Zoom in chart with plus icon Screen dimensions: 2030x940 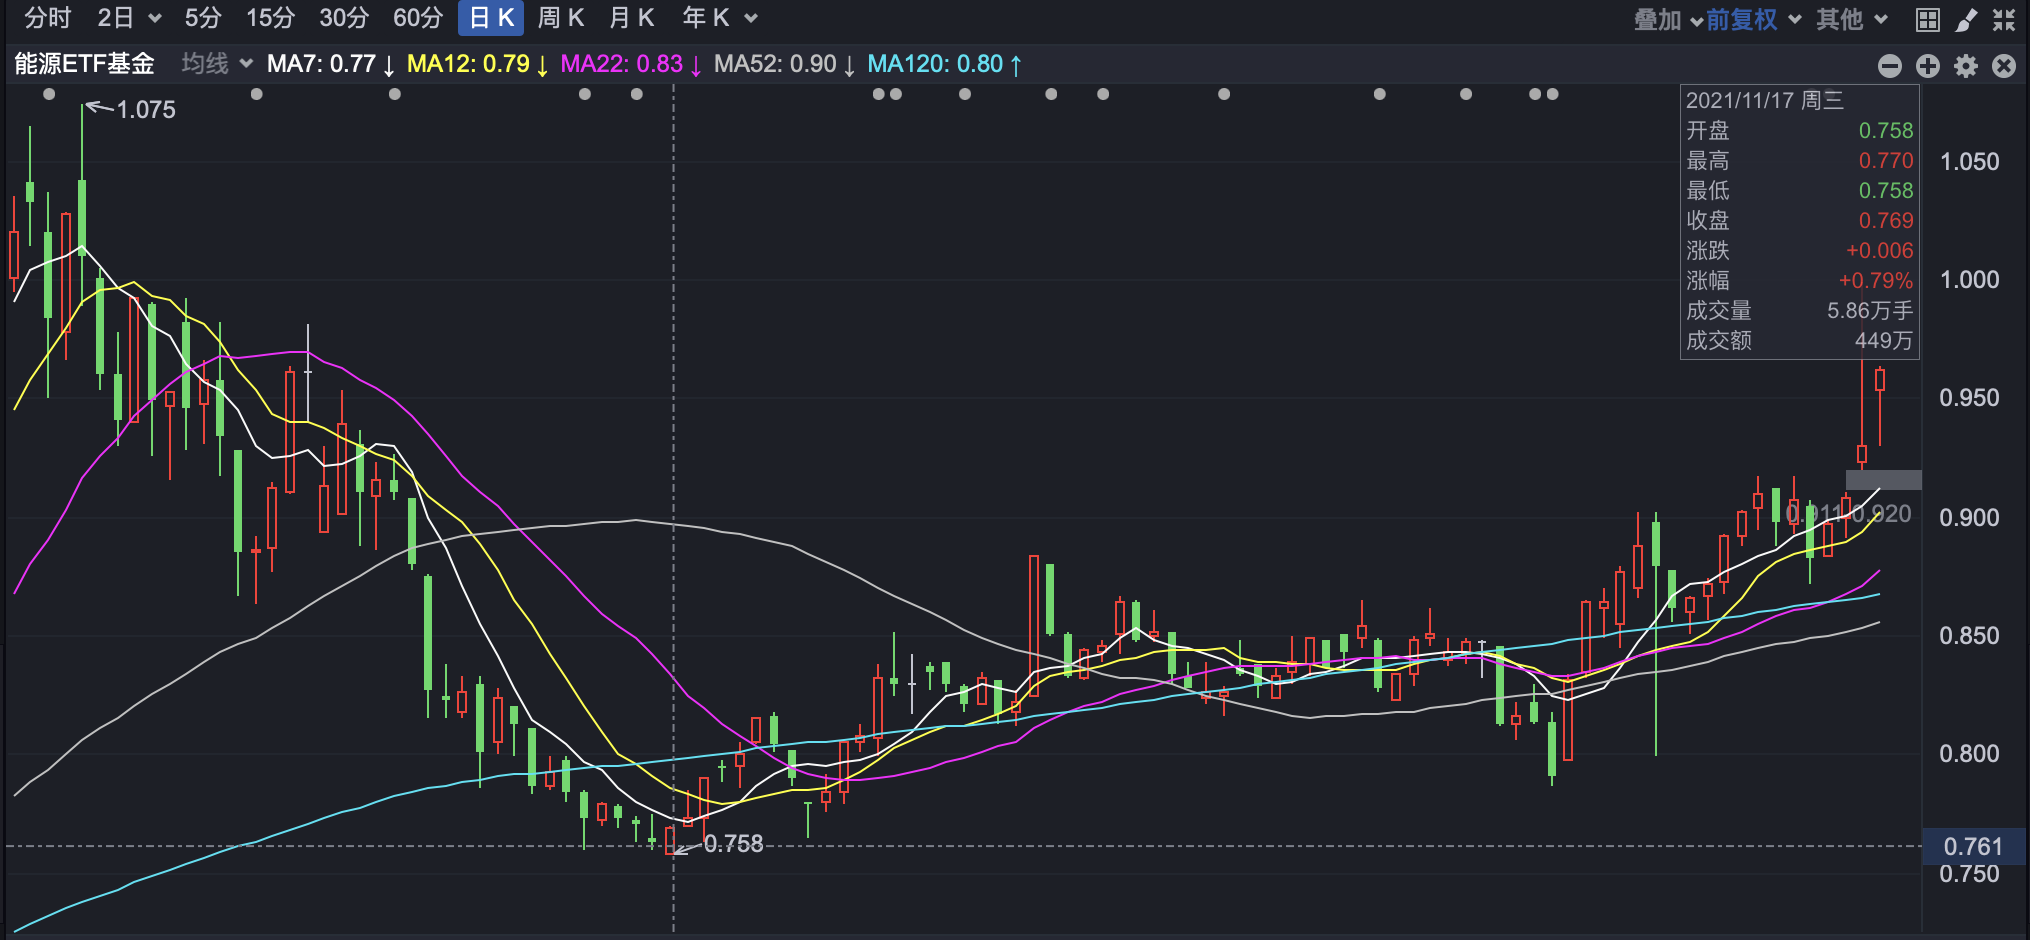point(1927,66)
